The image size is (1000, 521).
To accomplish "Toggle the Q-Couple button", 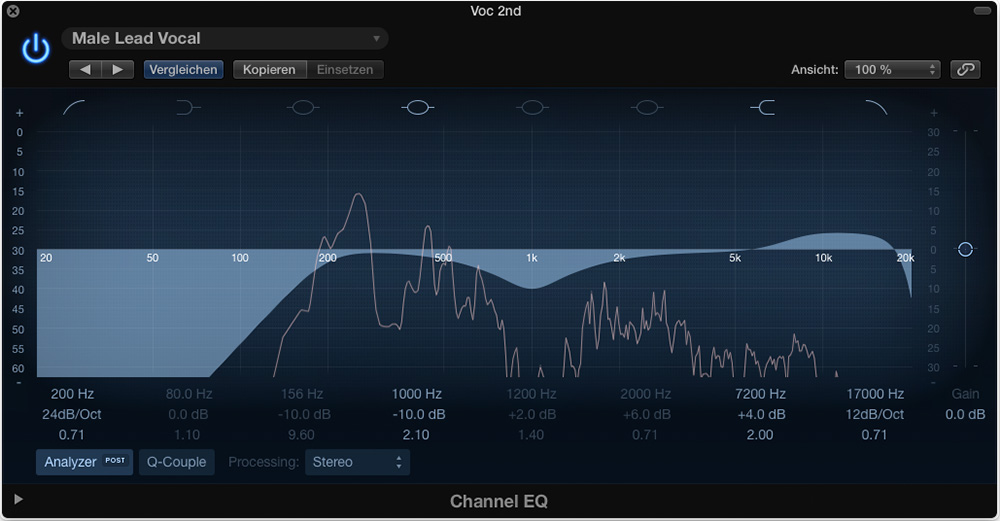I will point(177,462).
